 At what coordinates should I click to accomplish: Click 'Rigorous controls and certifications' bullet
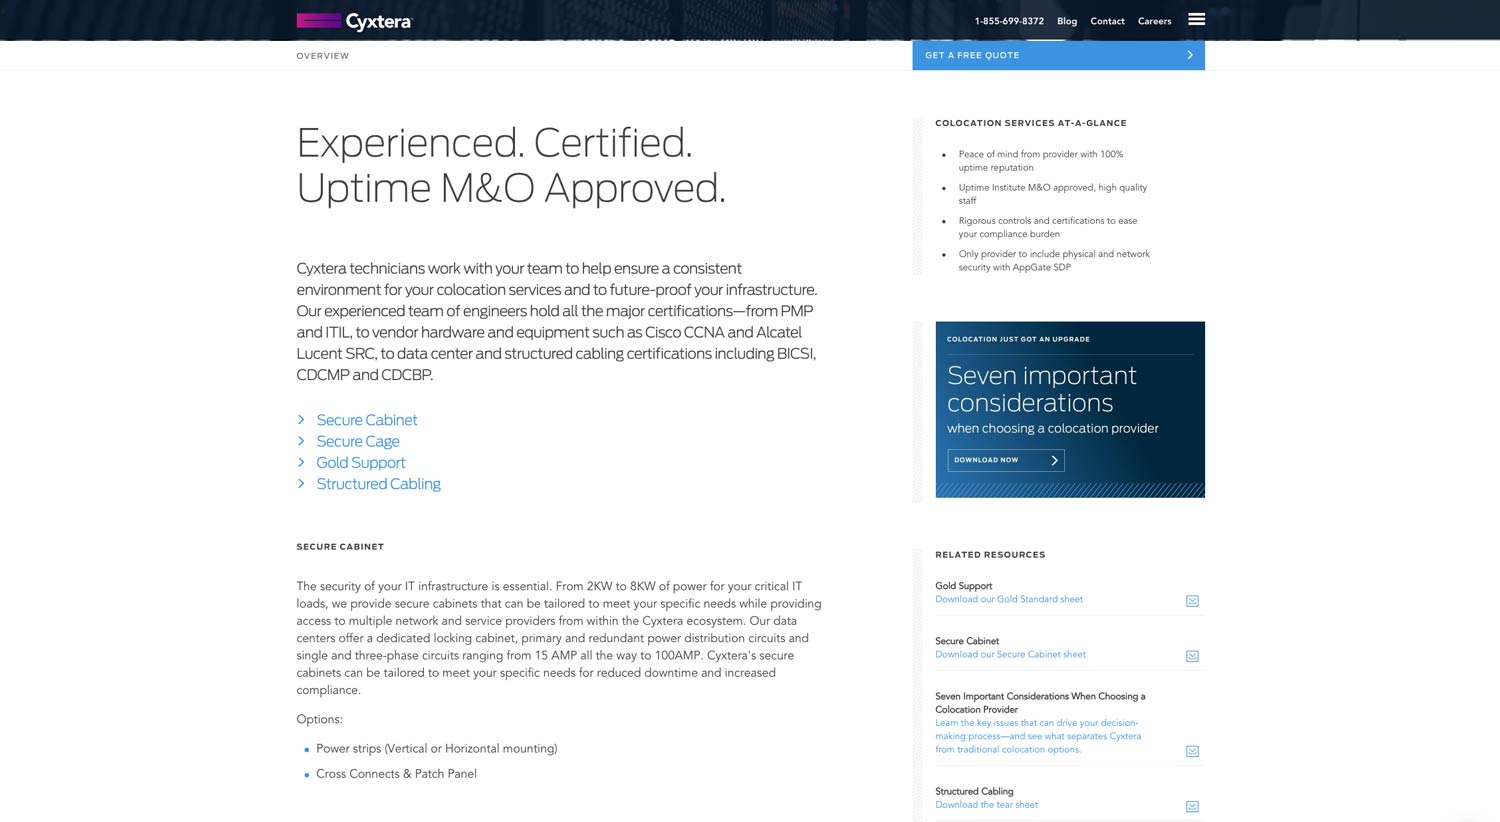(x=1048, y=227)
